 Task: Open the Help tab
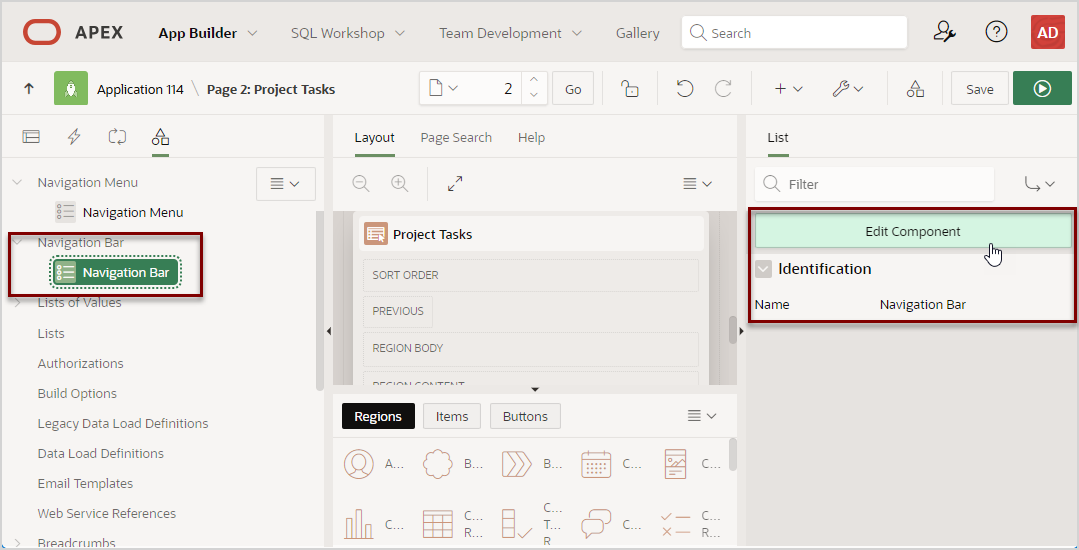(531, 138)
